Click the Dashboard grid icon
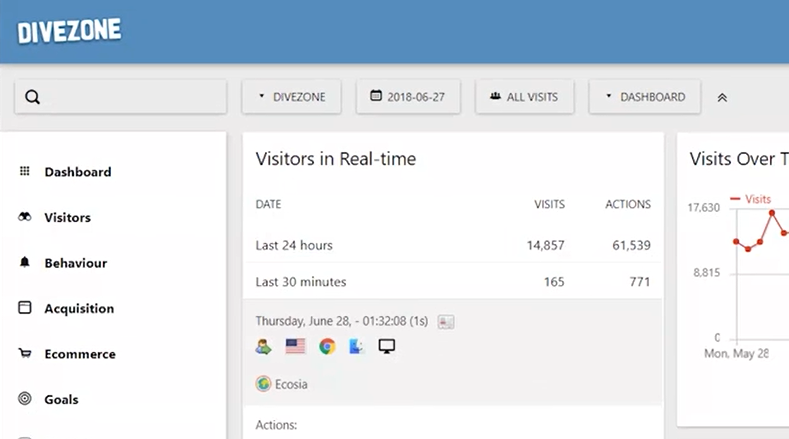 tap(25, 171)
